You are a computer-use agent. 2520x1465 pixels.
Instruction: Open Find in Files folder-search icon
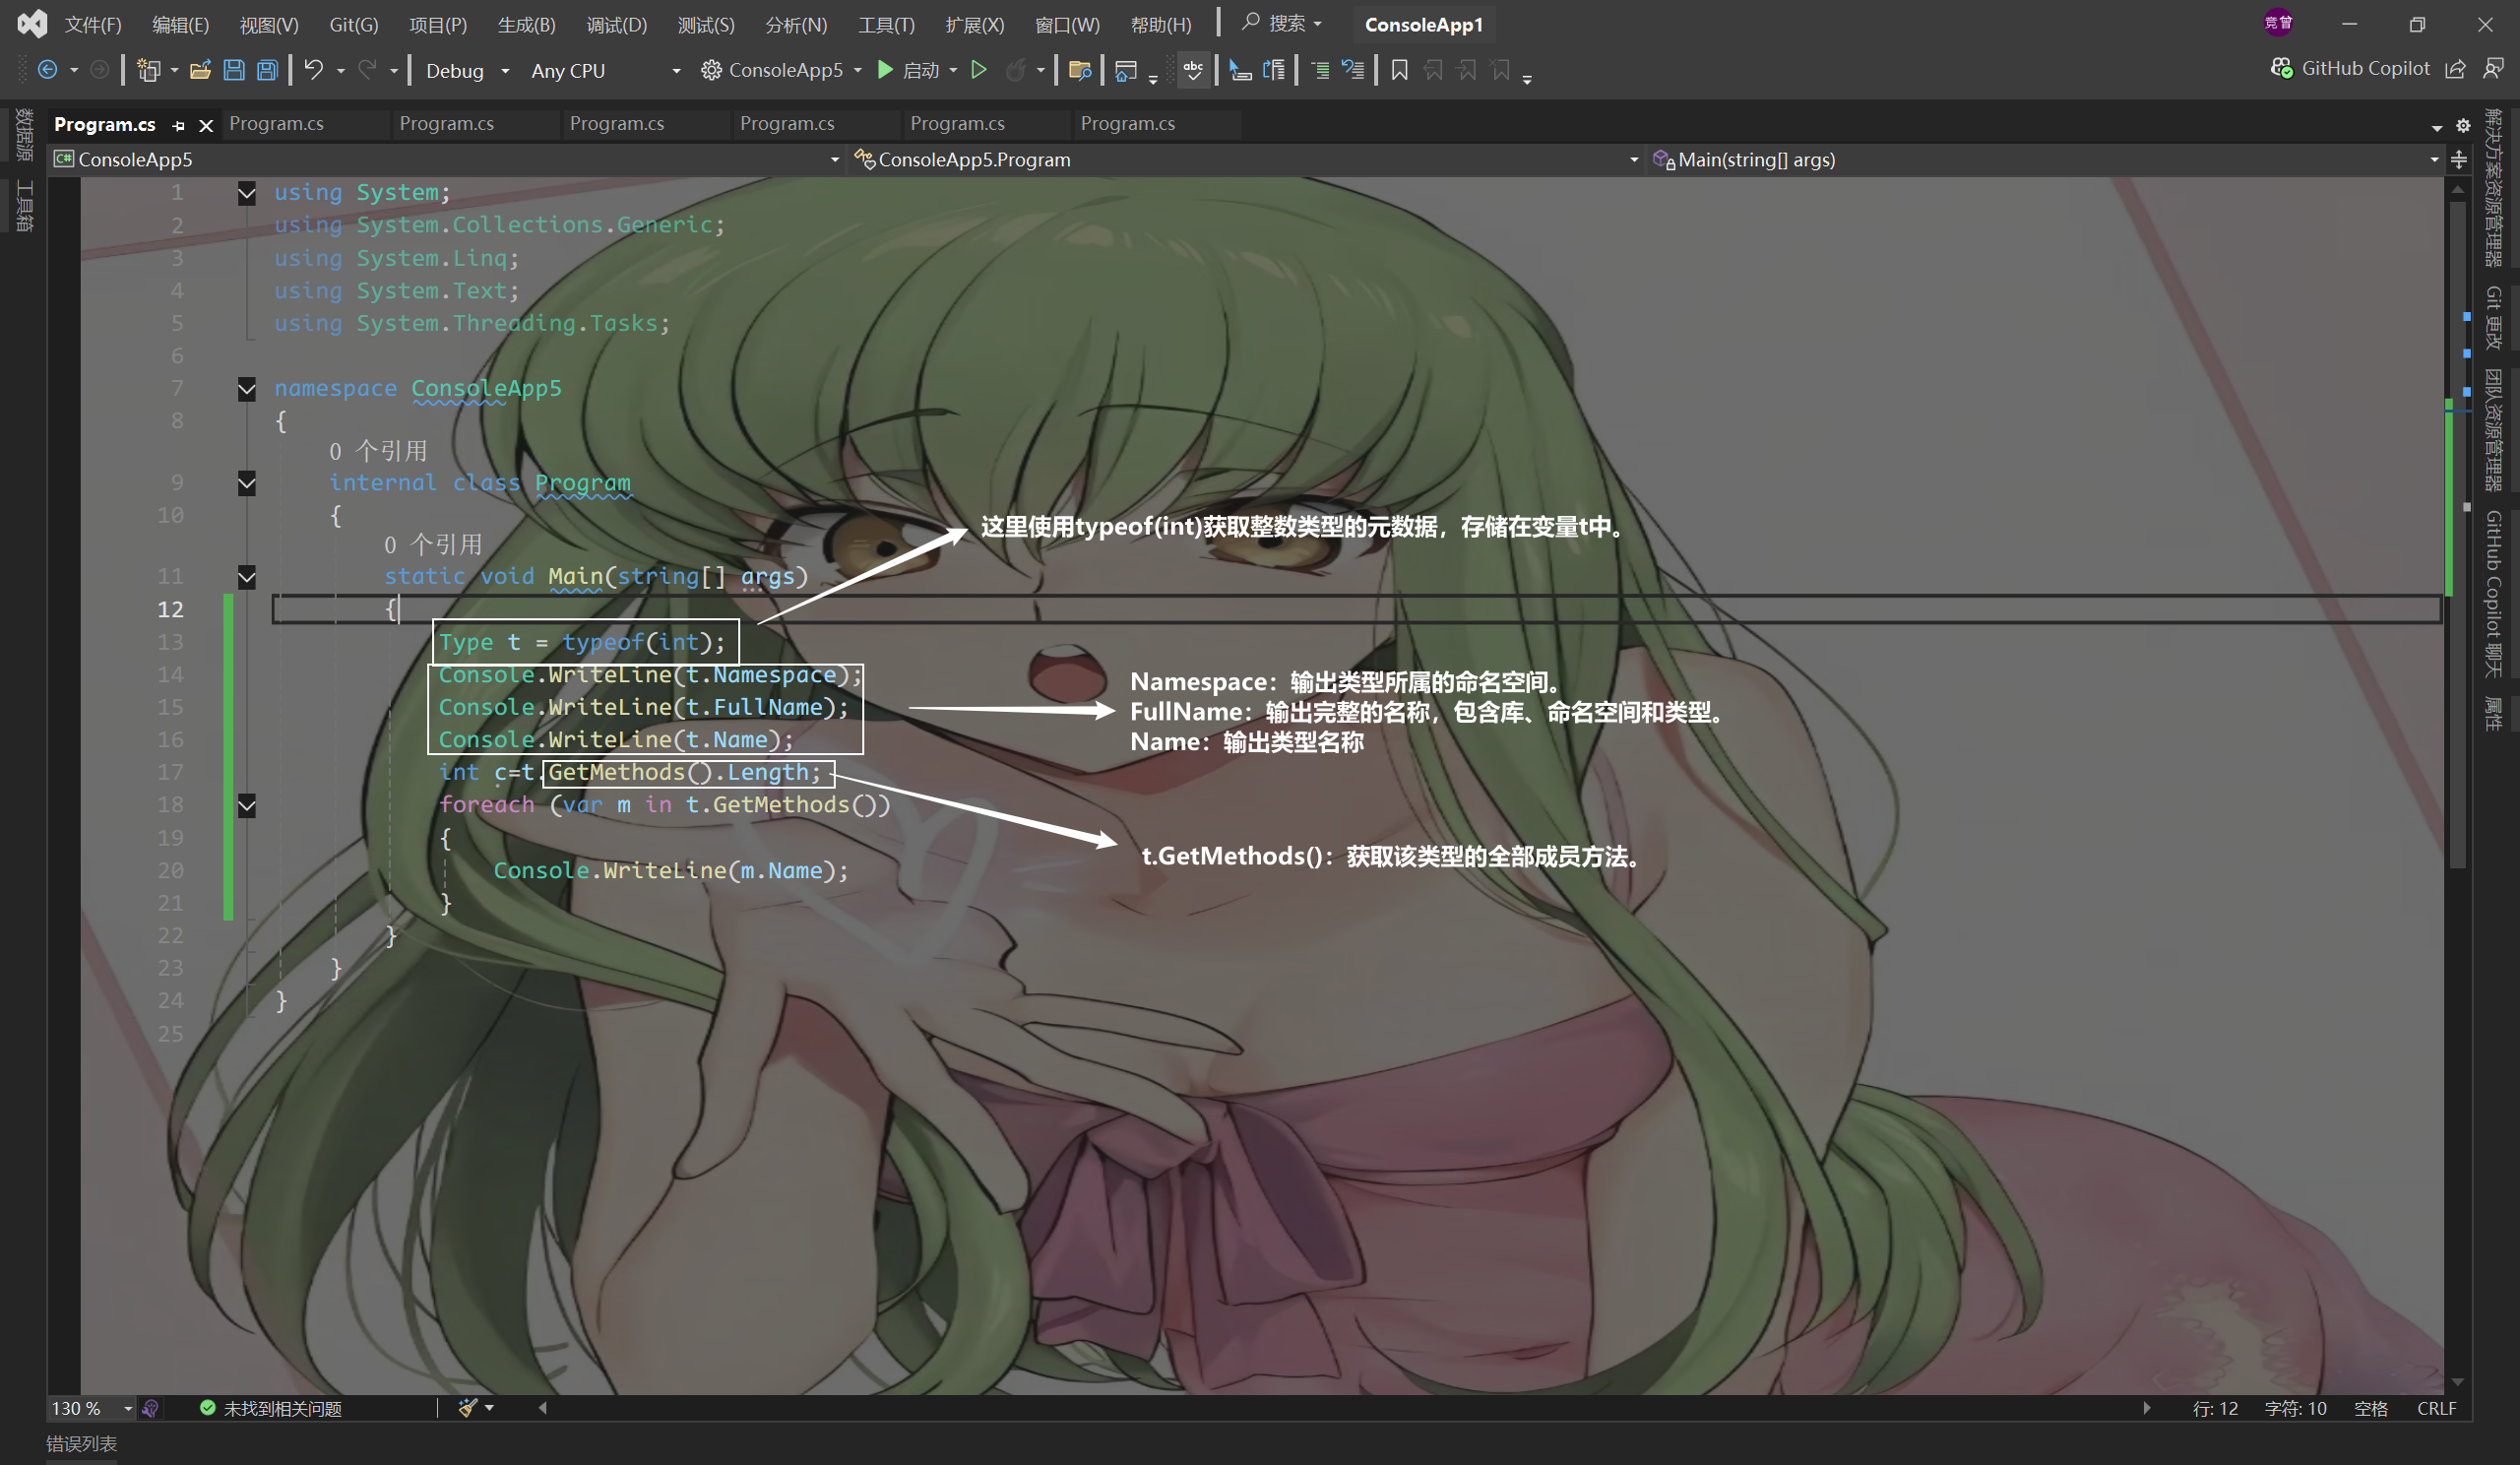tap(1080, 70)
